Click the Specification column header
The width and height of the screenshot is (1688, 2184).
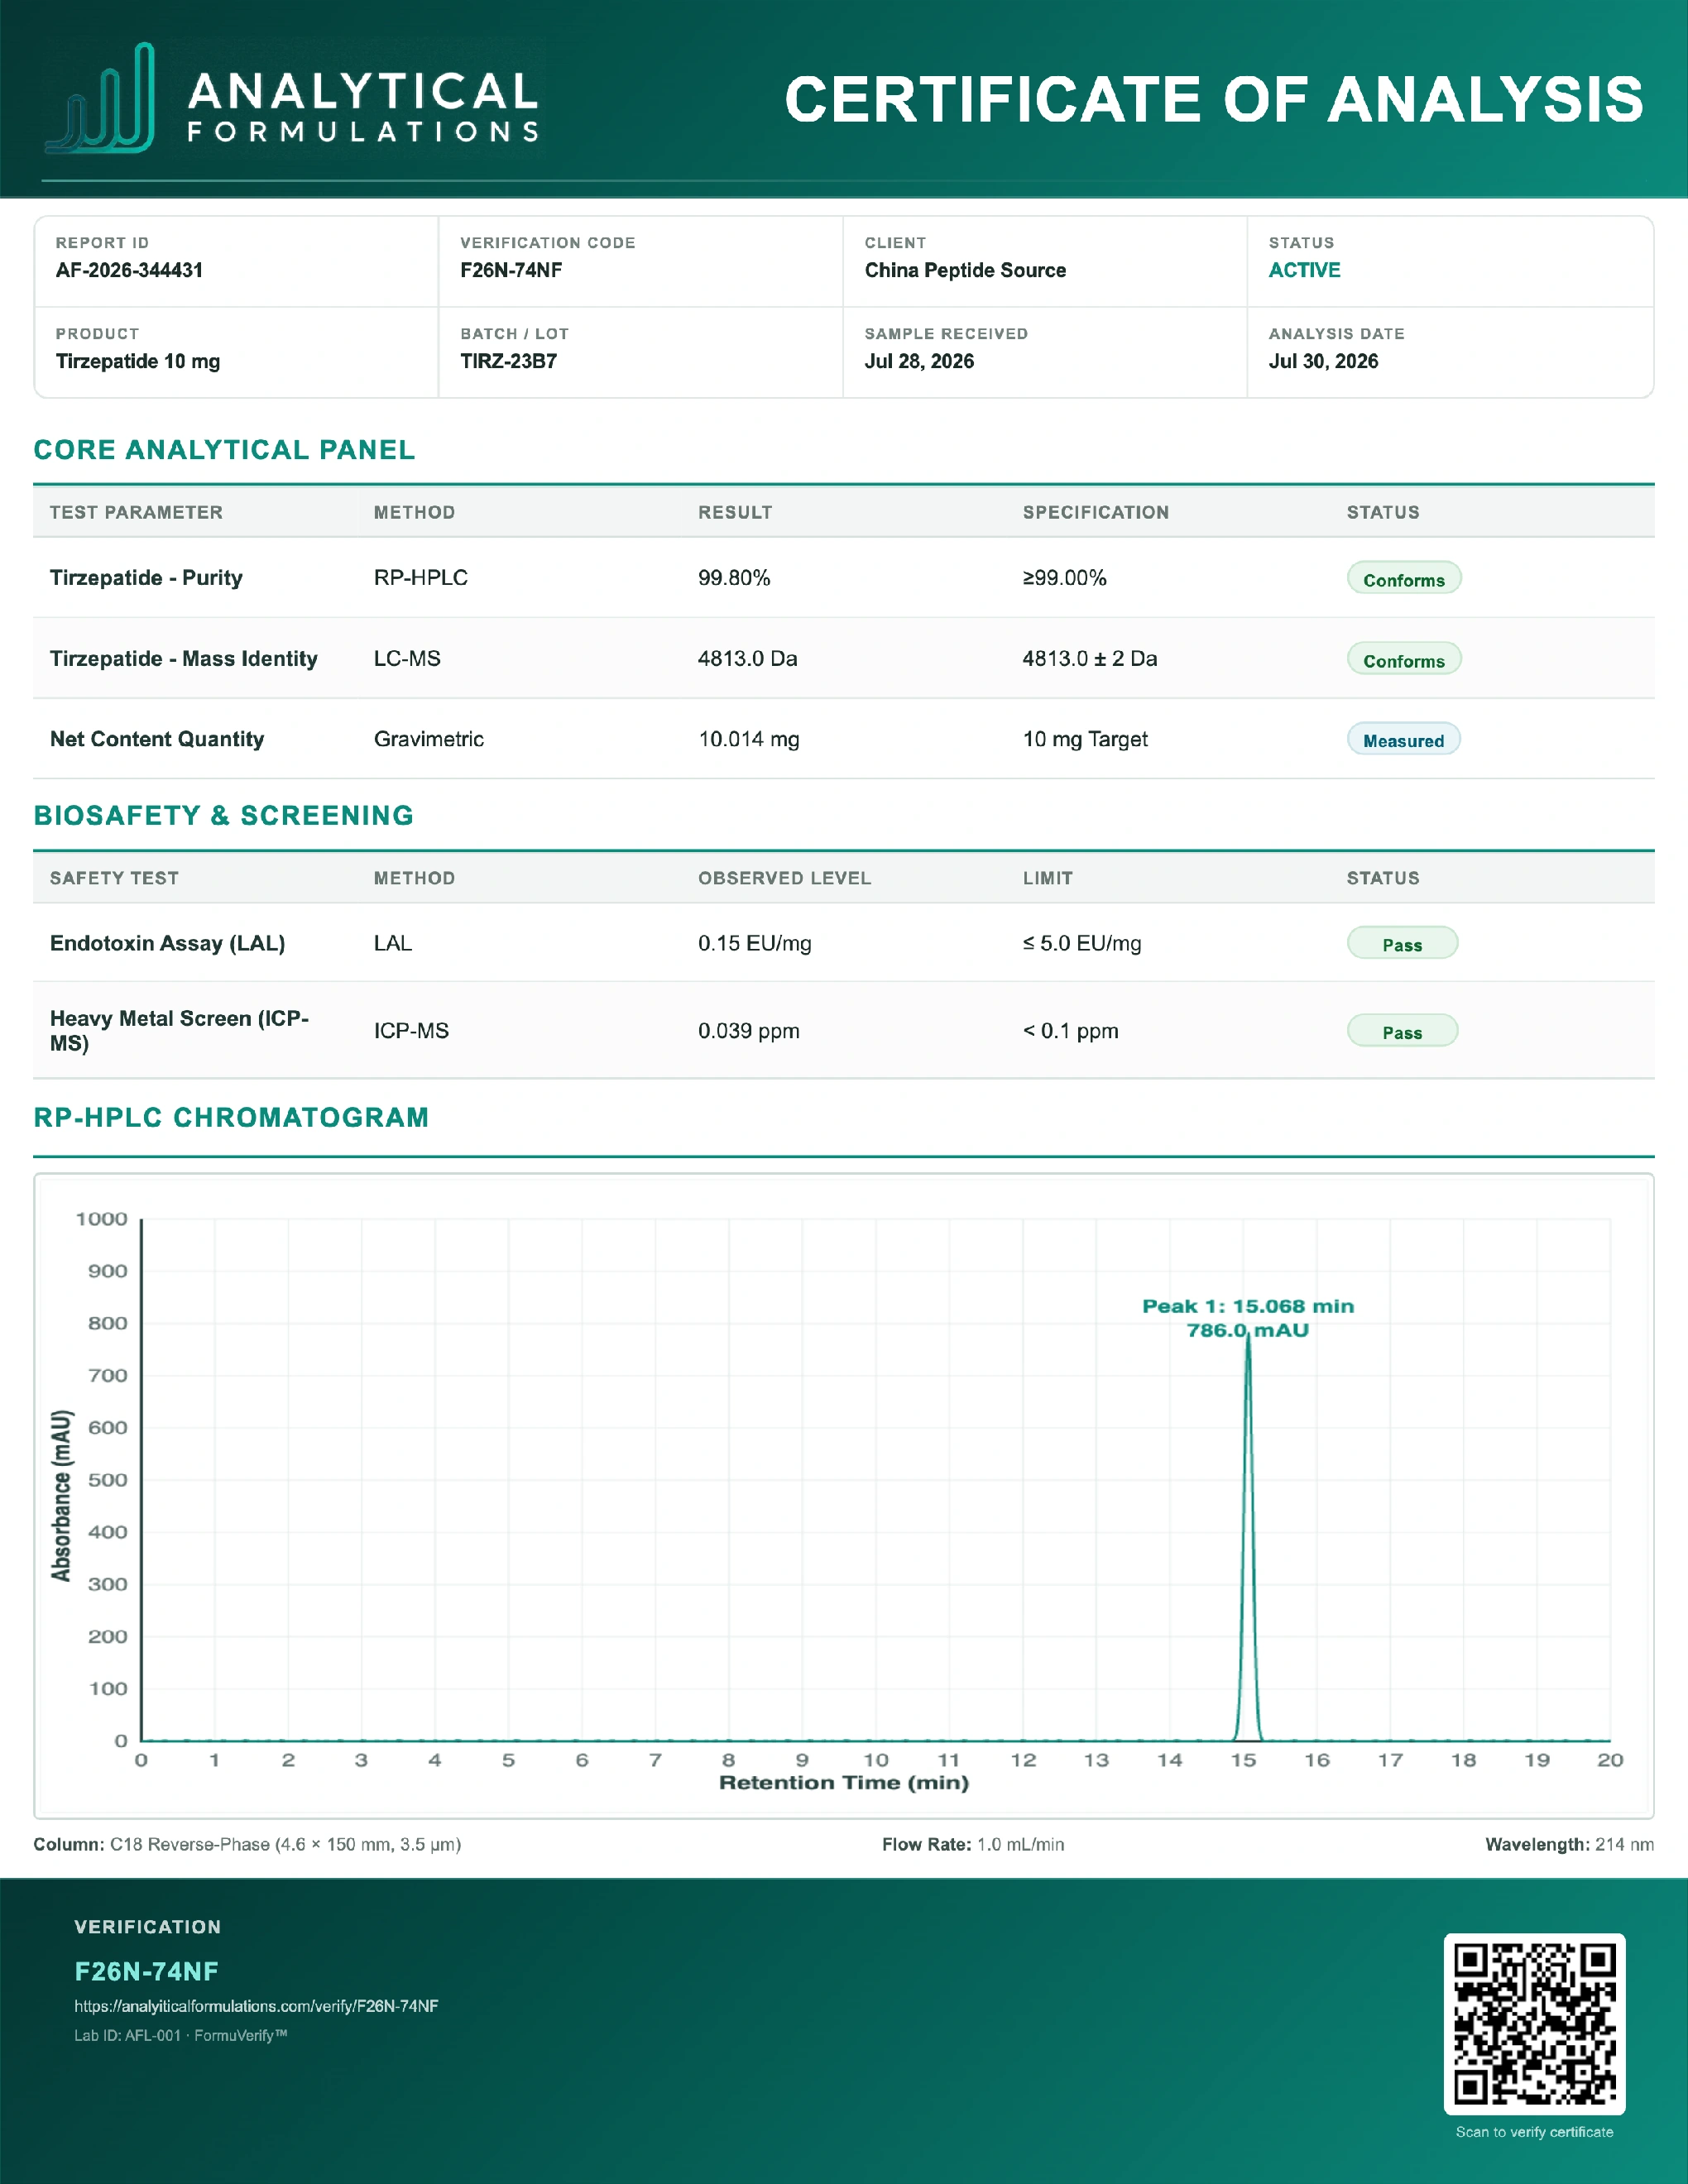tap(1095, 513)
